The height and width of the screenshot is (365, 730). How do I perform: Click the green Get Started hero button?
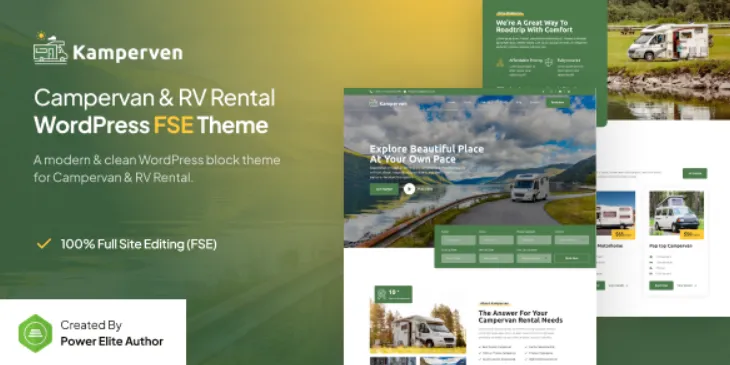coord(384,189)
